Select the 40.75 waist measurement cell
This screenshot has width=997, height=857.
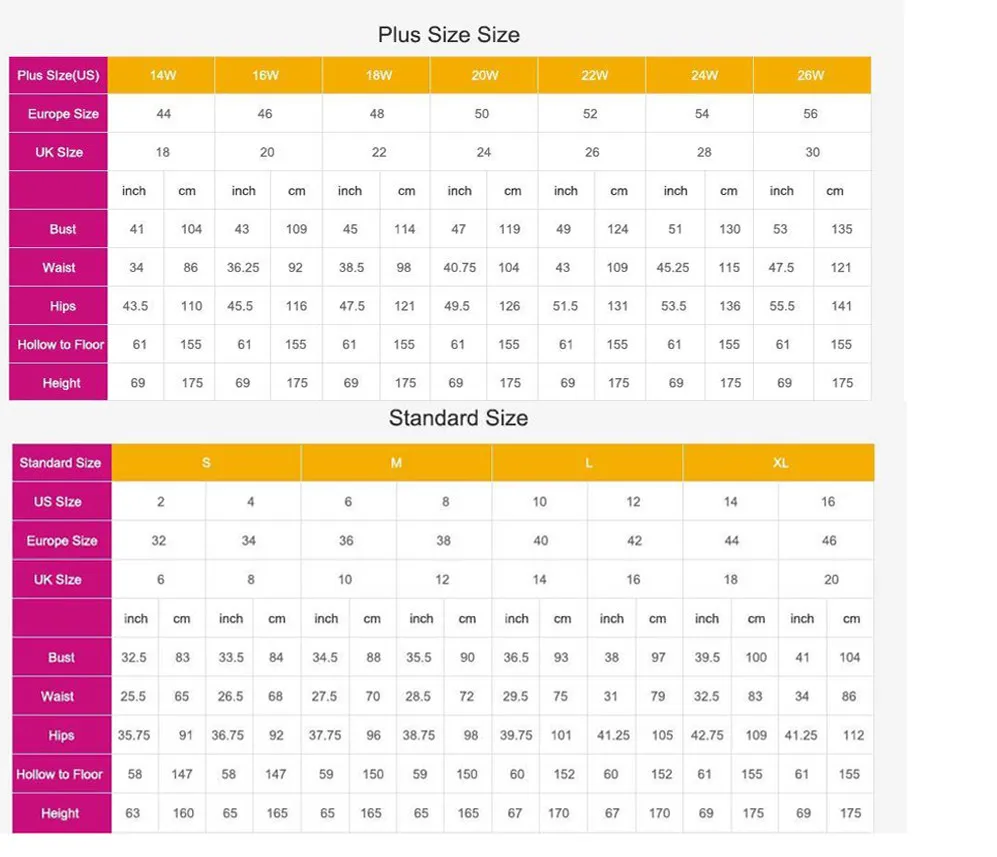pyautogui.click(x=459, y=268)
